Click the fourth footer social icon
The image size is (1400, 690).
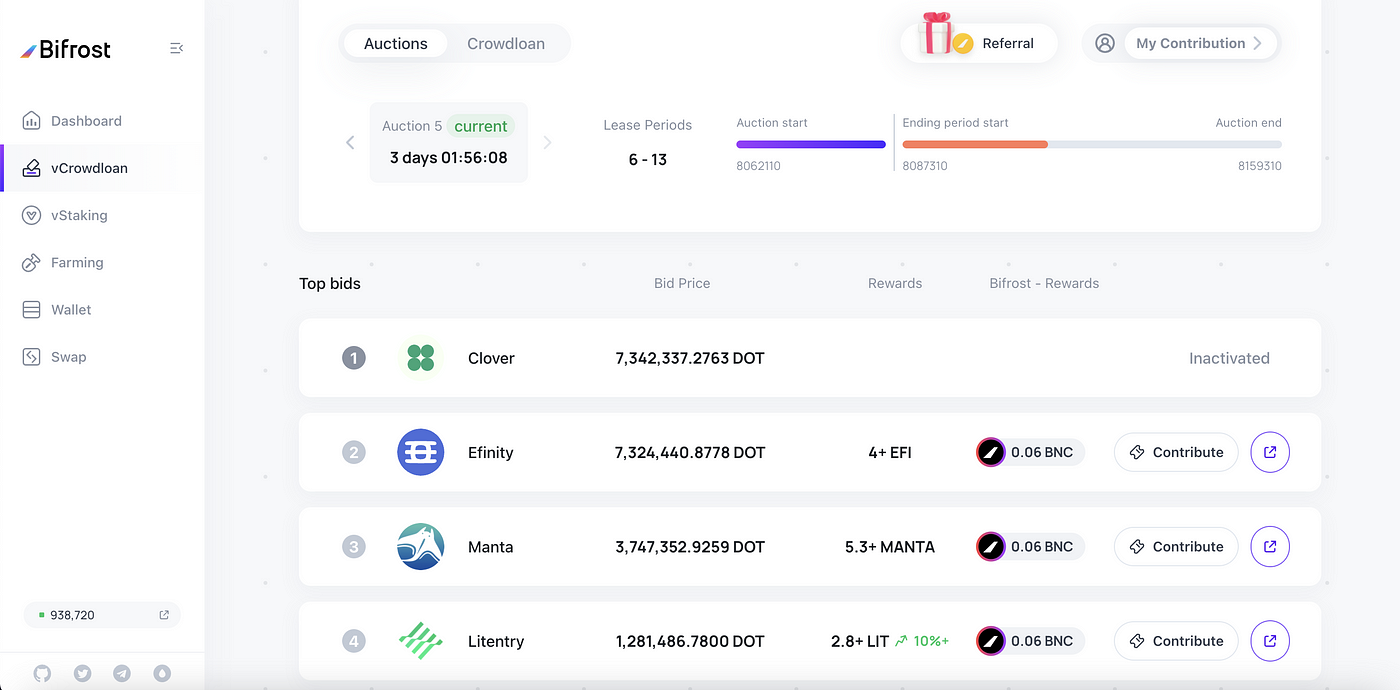point(162,673)
